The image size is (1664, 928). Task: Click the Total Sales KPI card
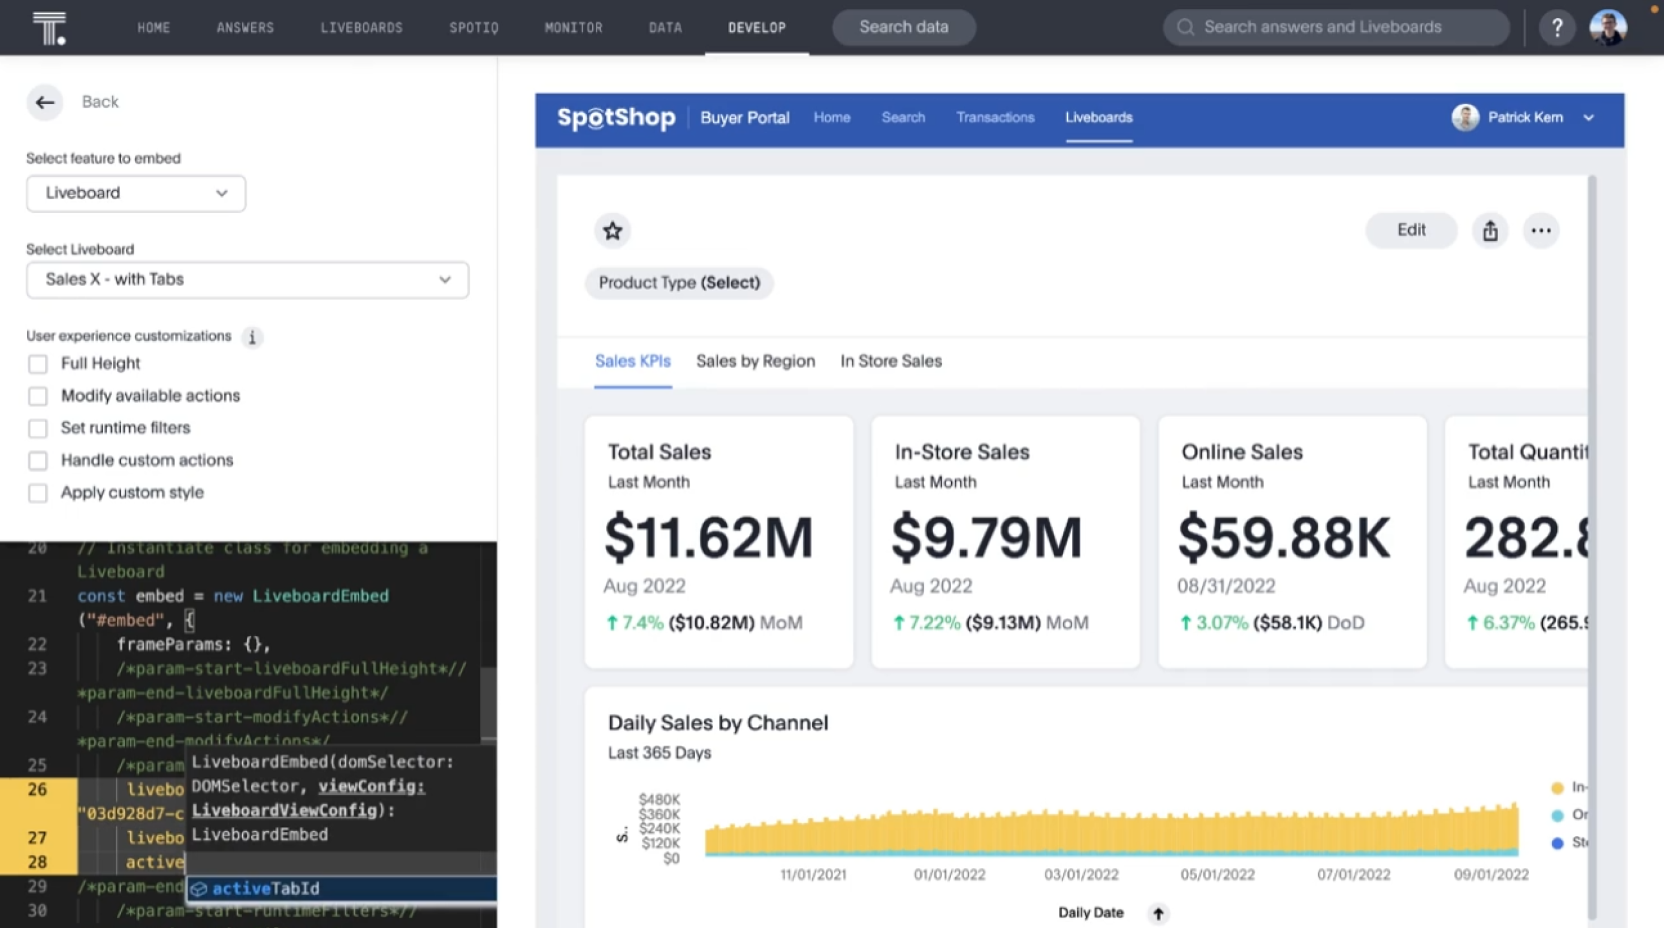719,542
